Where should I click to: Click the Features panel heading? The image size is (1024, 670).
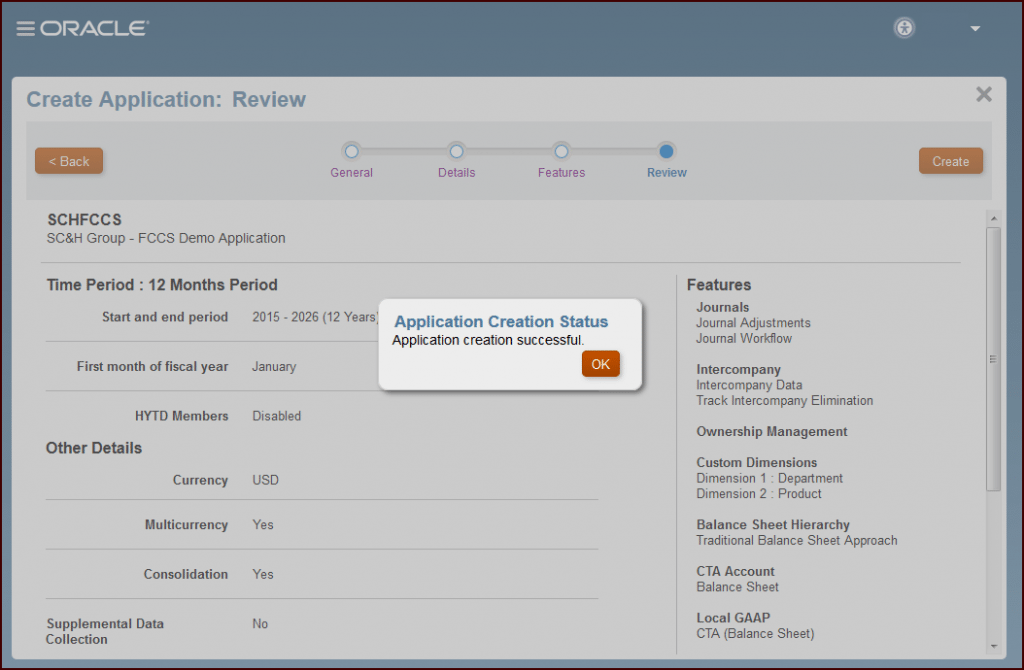[x=719, y=285]
